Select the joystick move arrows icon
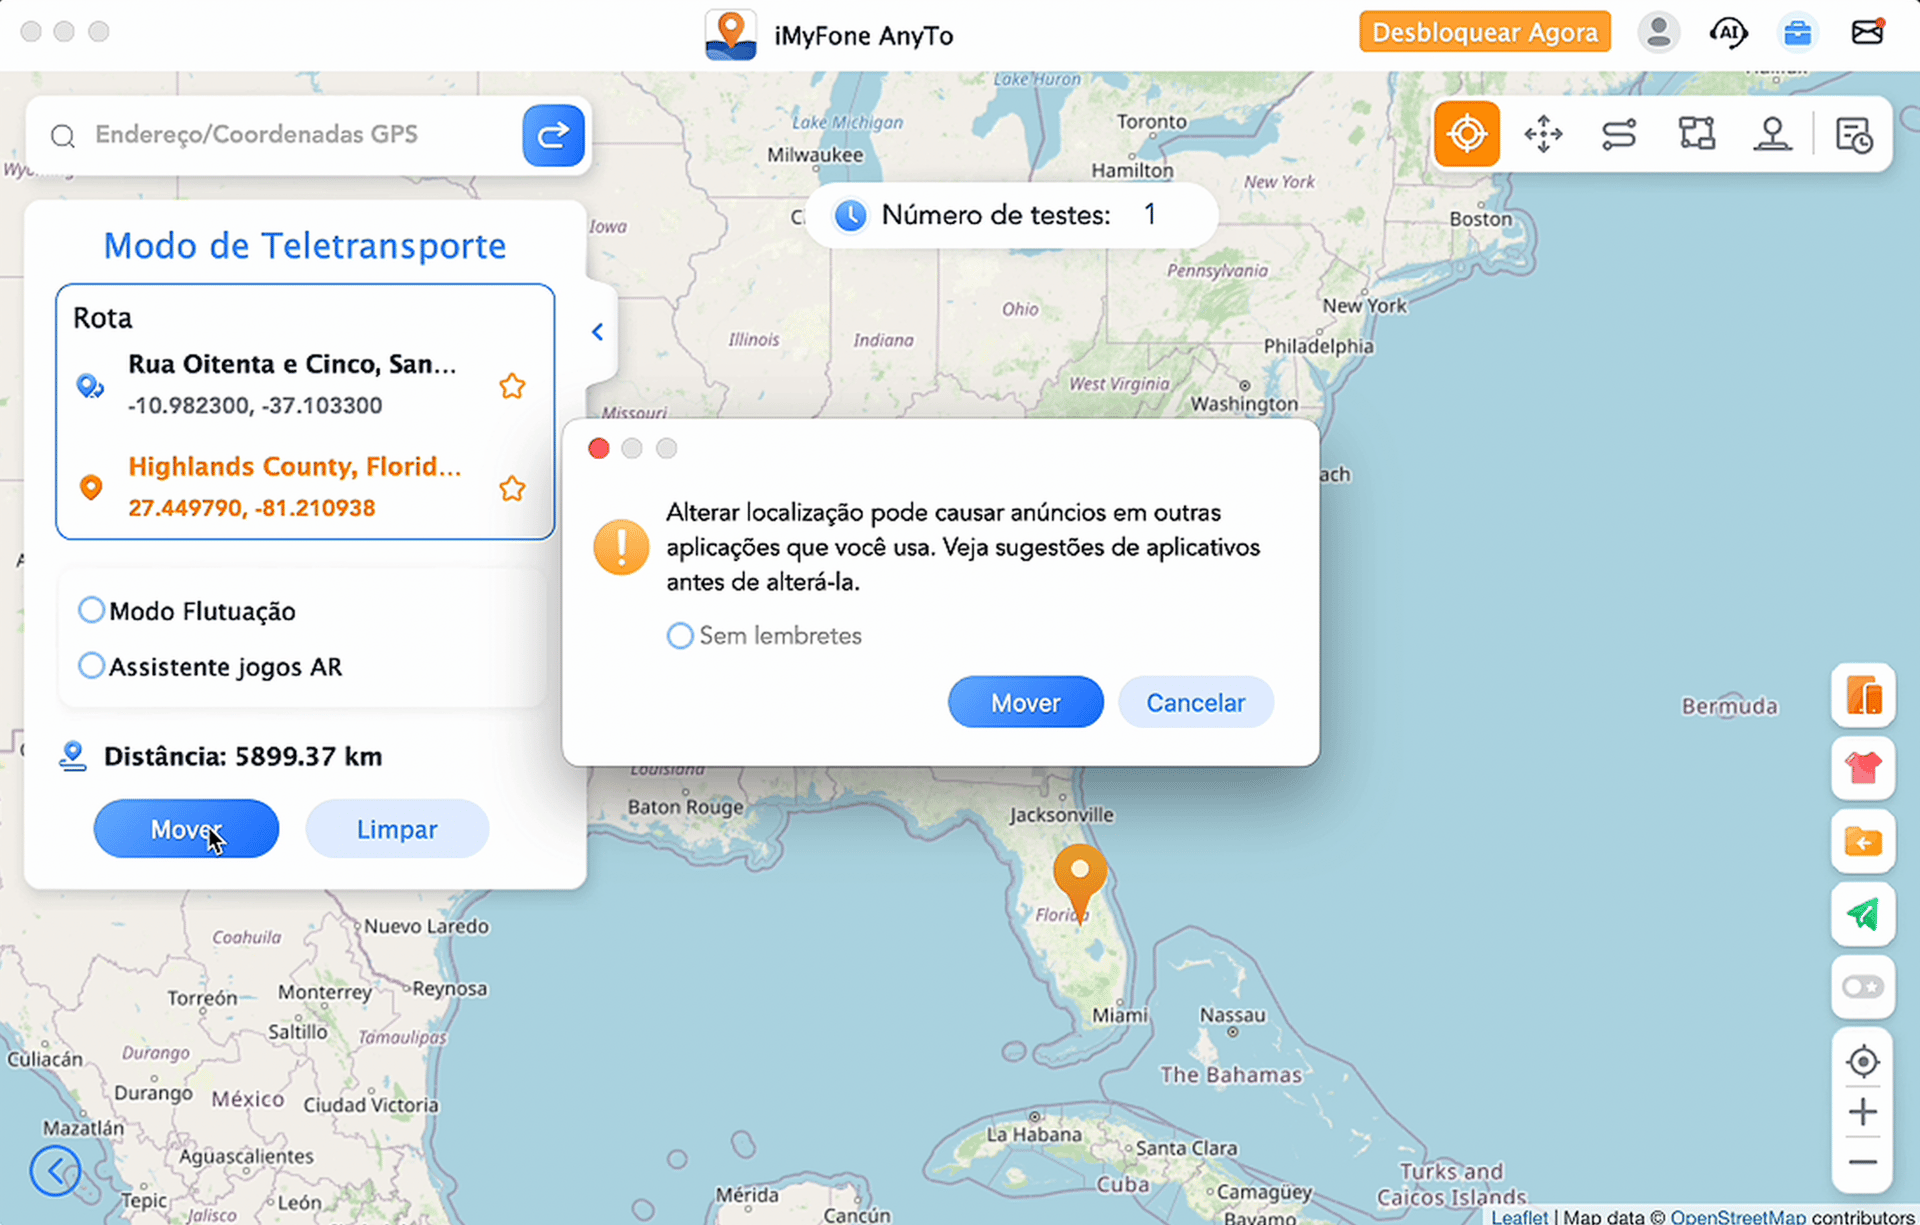This screenshot has height=1225, width=1920. coord(1542,134)
